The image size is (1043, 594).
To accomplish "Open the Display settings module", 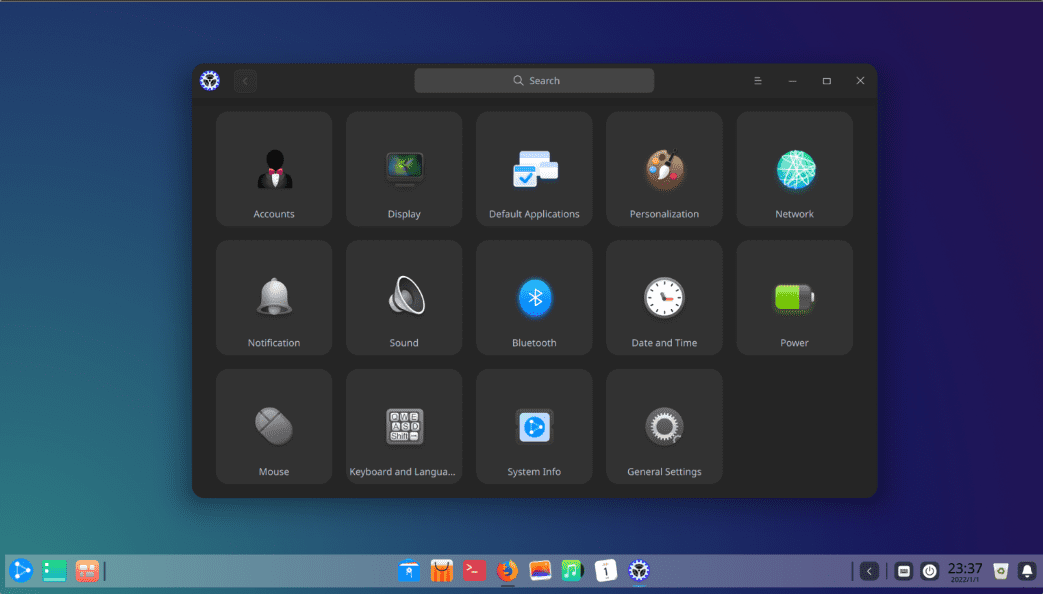I will click(x=404, y=168).
